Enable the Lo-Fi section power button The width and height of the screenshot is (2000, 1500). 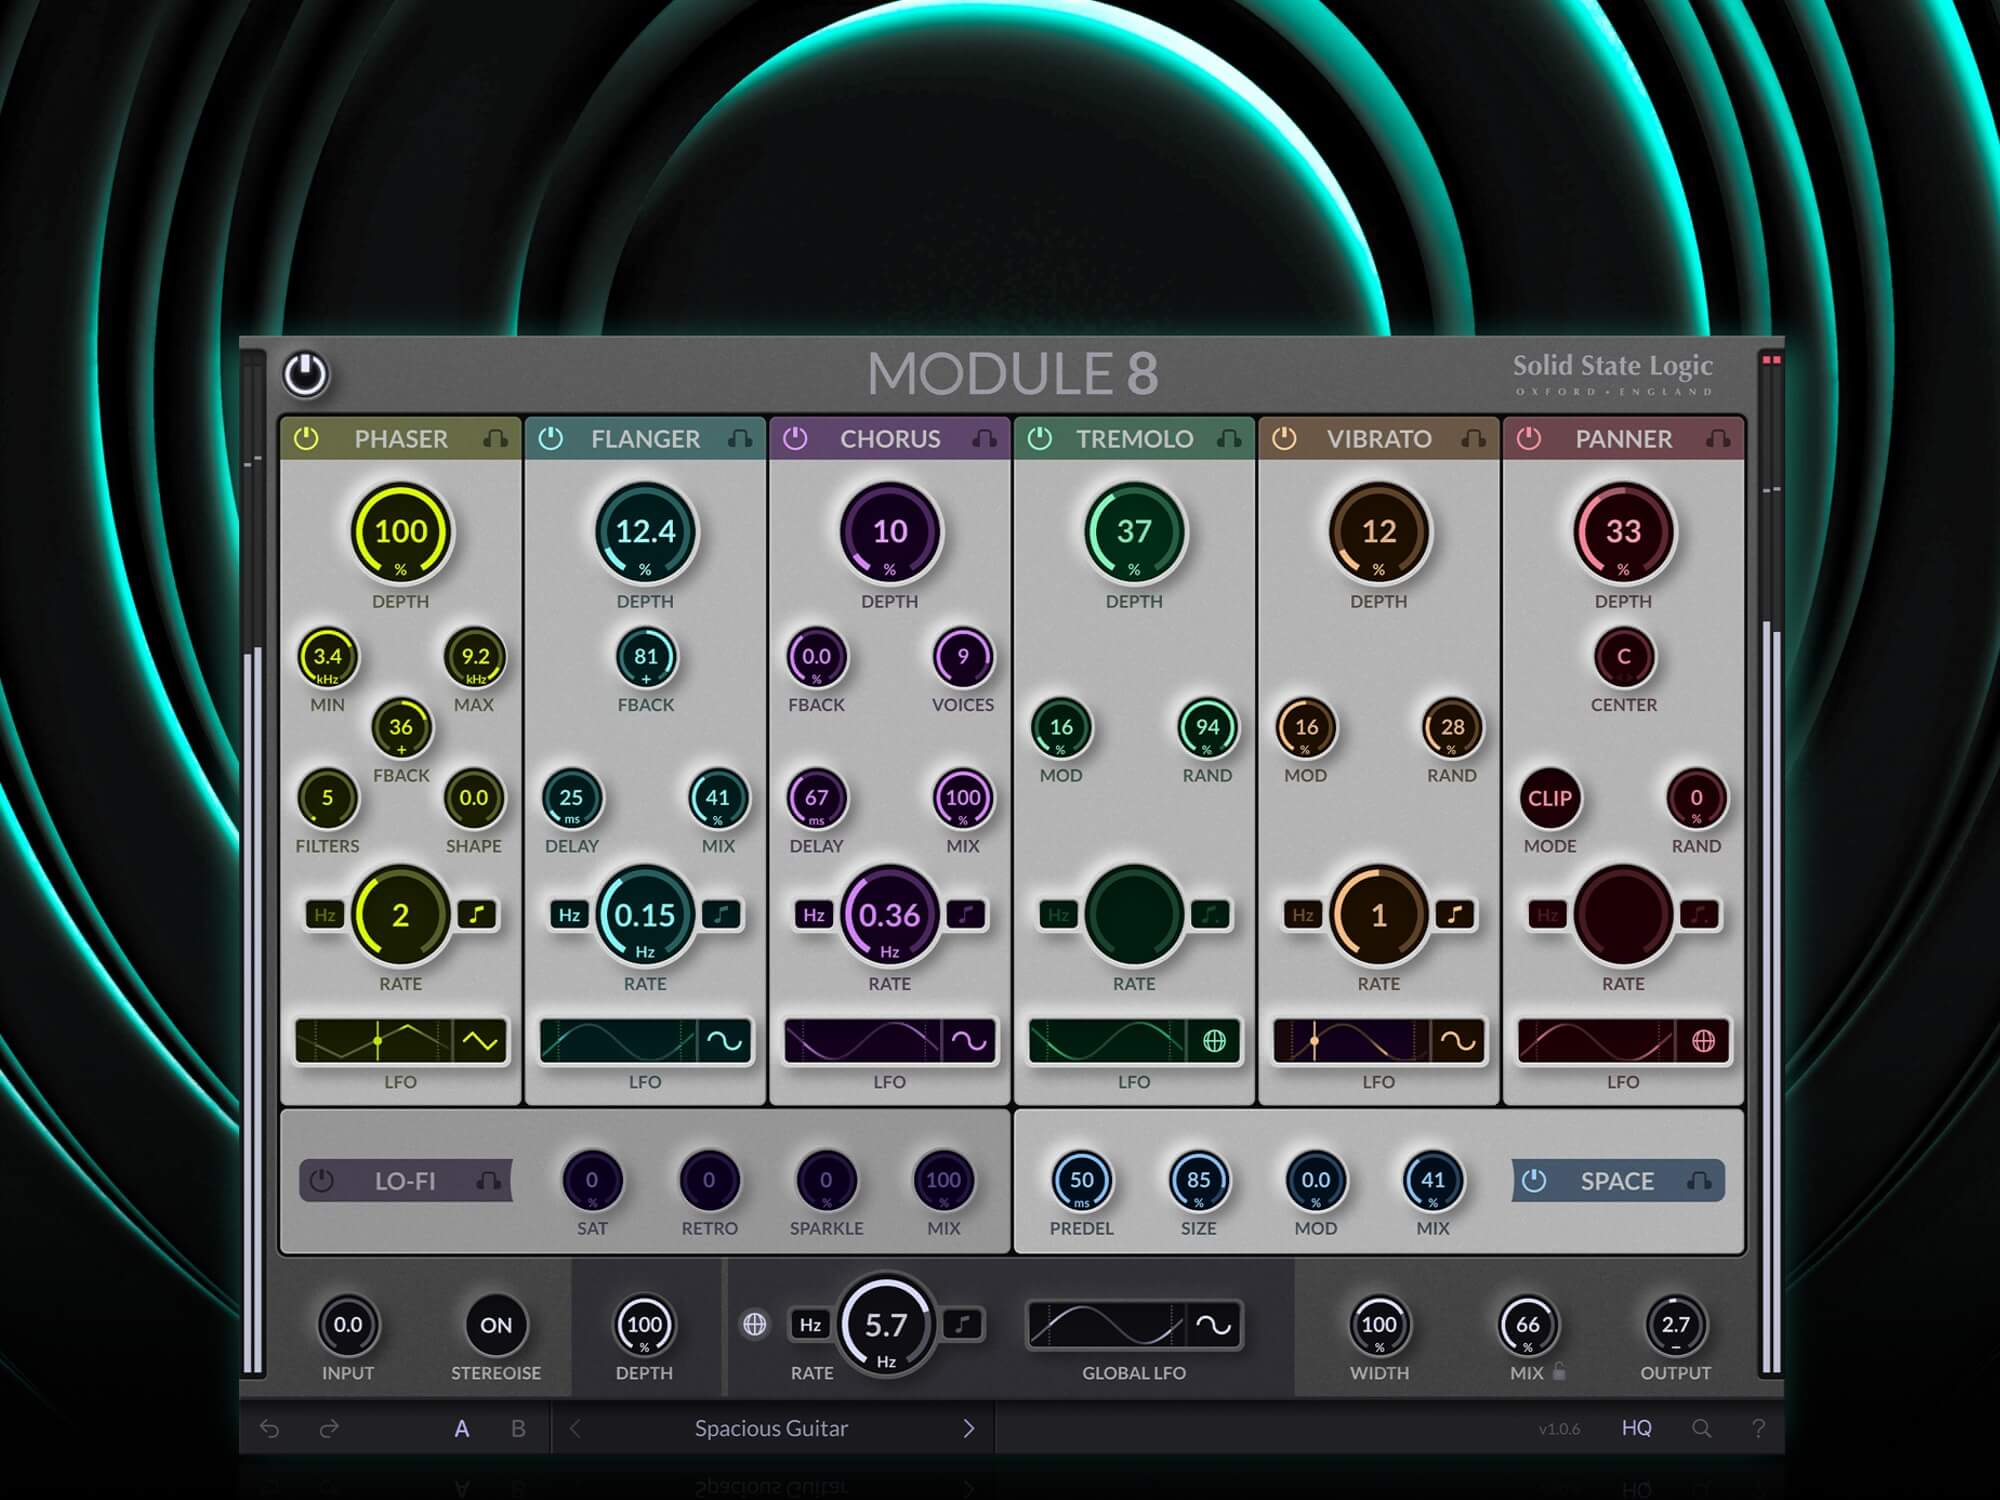[x=321, y=1181]
